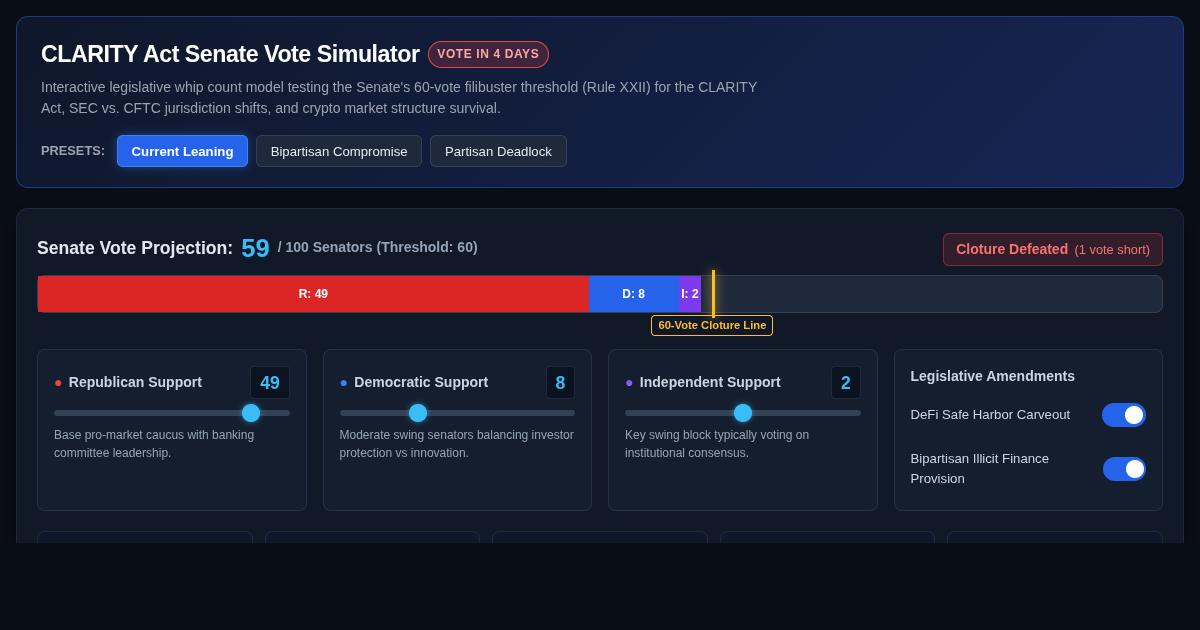Click the red dot beside Republican Support
Screen dimensions: 1200x630
click(58, 383)
